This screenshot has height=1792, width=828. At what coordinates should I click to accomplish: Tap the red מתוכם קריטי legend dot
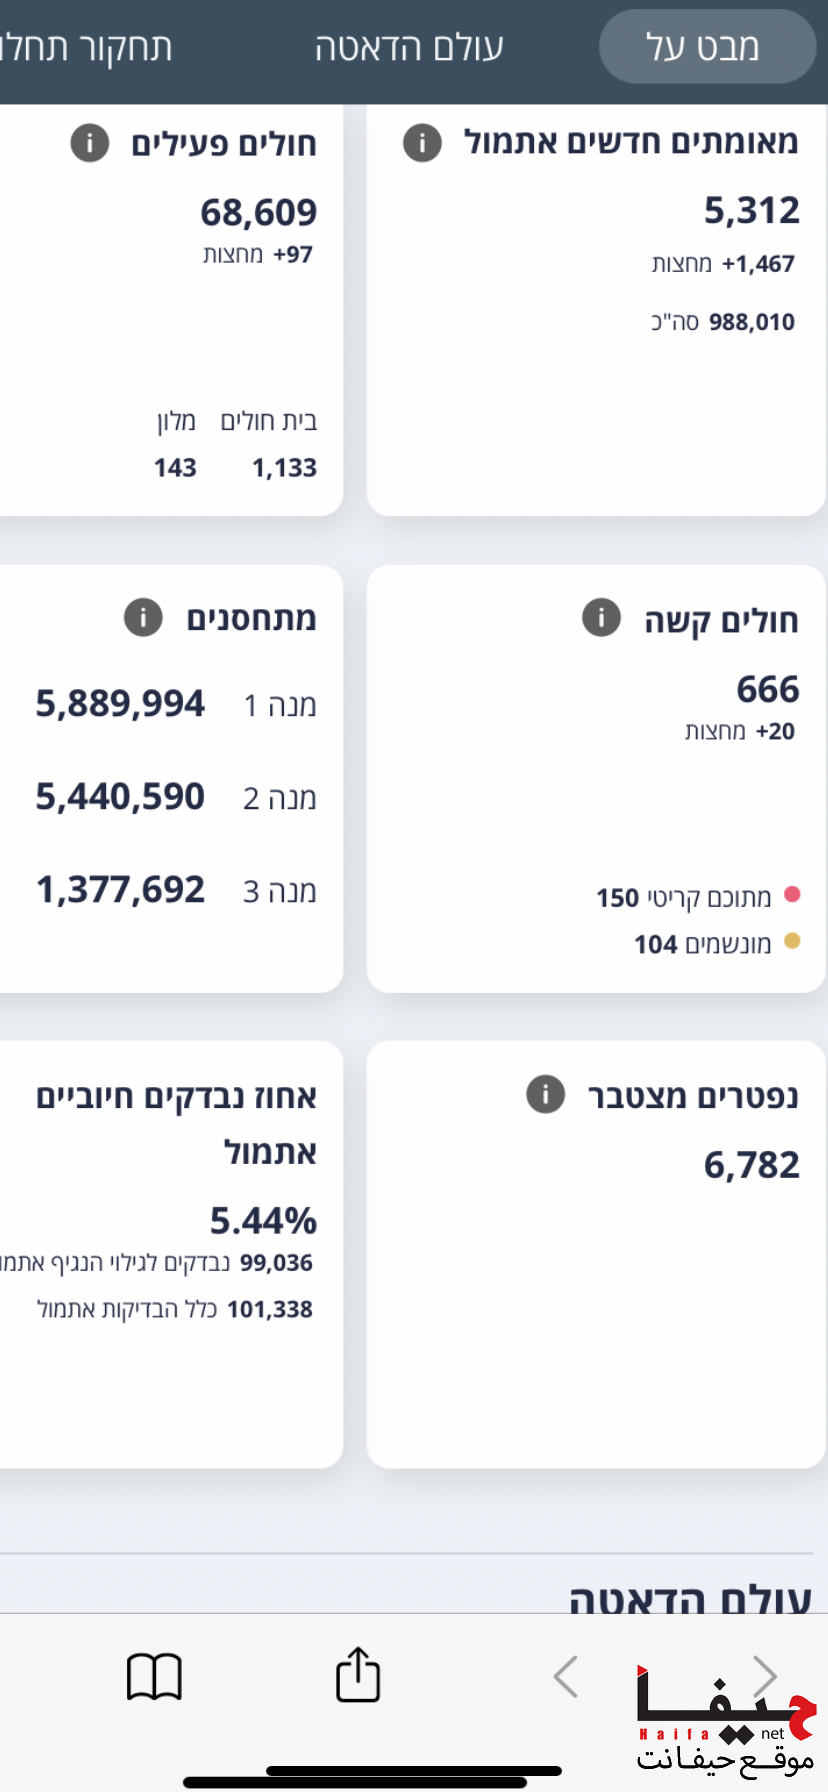point(792,894)
